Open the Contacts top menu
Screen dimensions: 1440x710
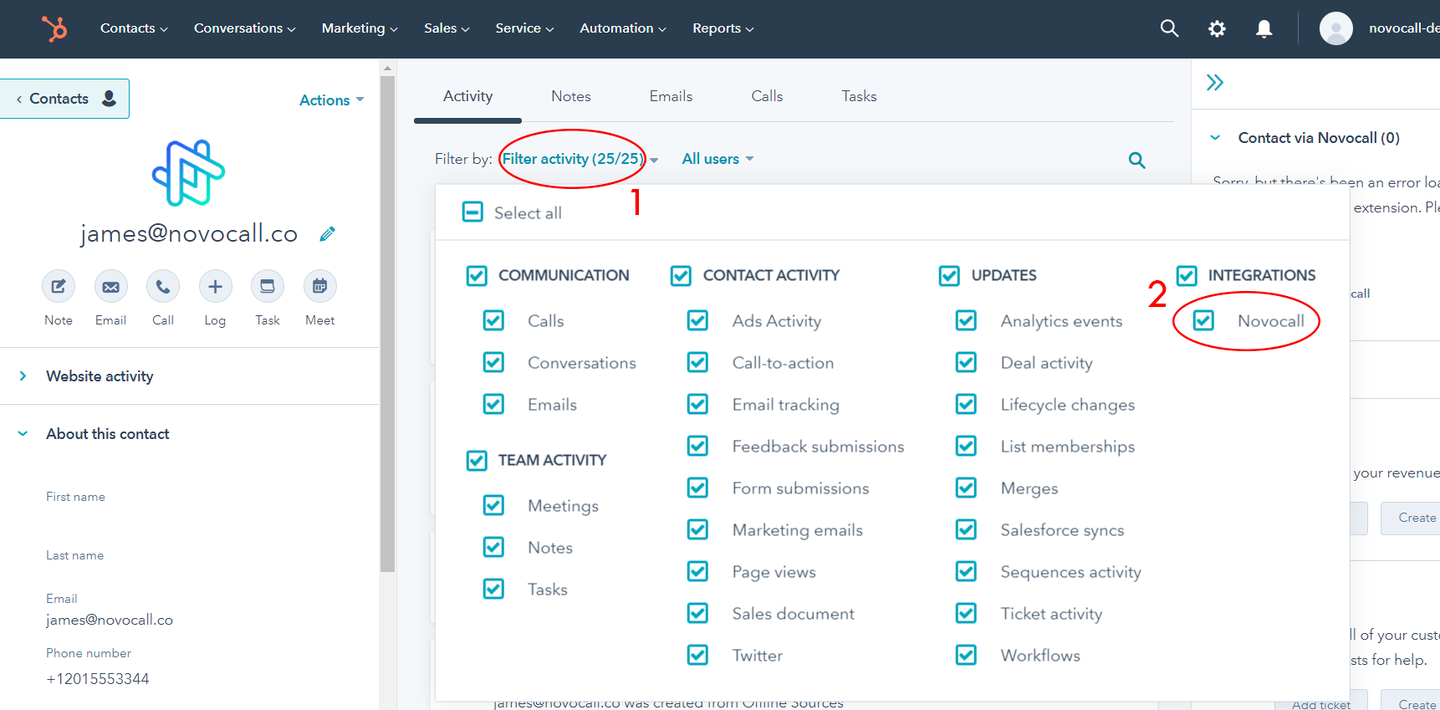(134, 29)
